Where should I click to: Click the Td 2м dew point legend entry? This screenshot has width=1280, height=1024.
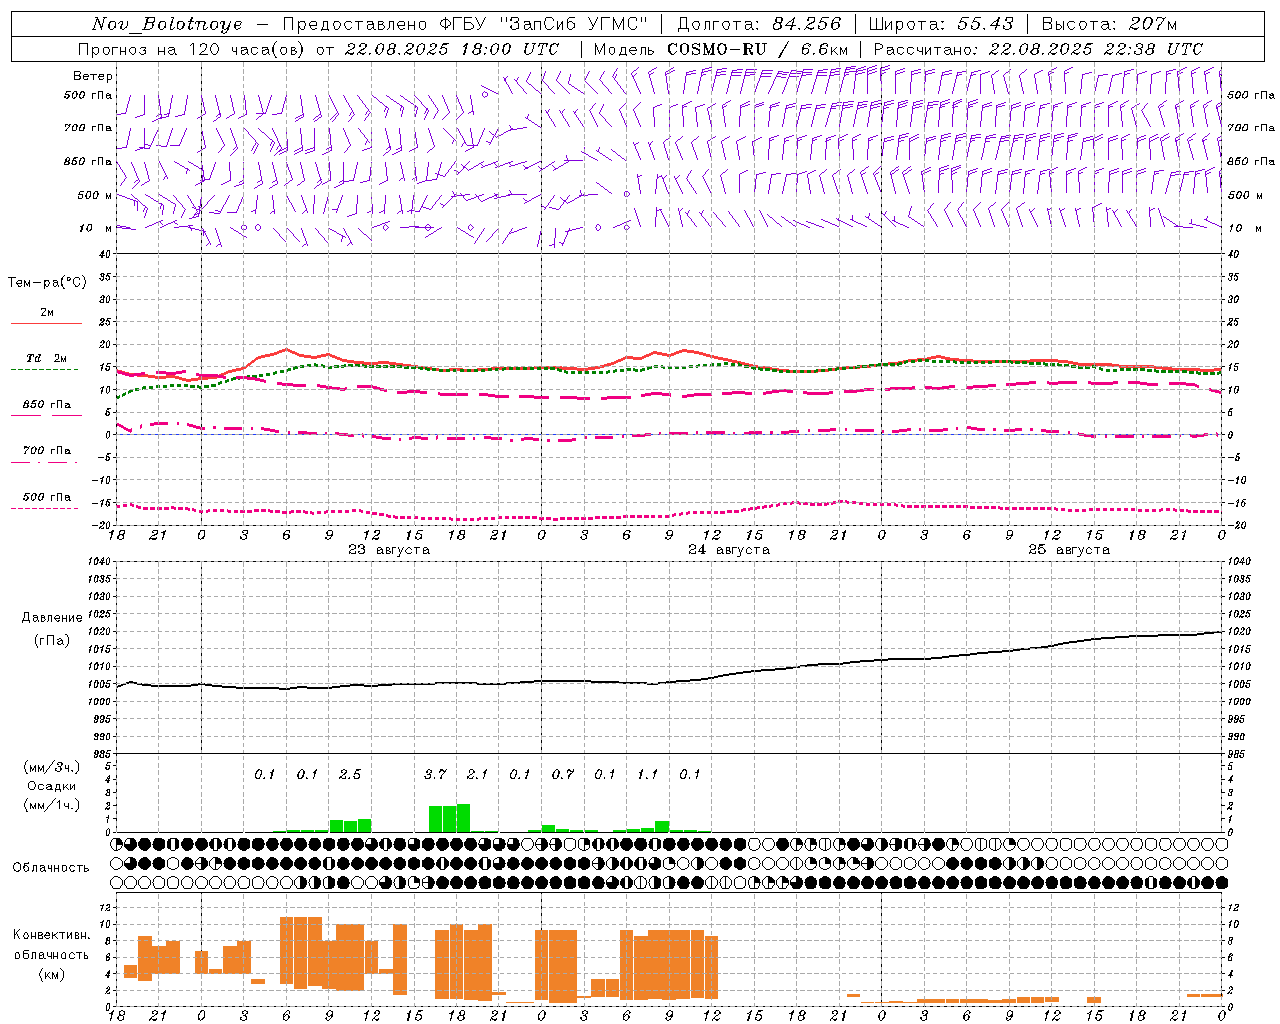(47, 358)
